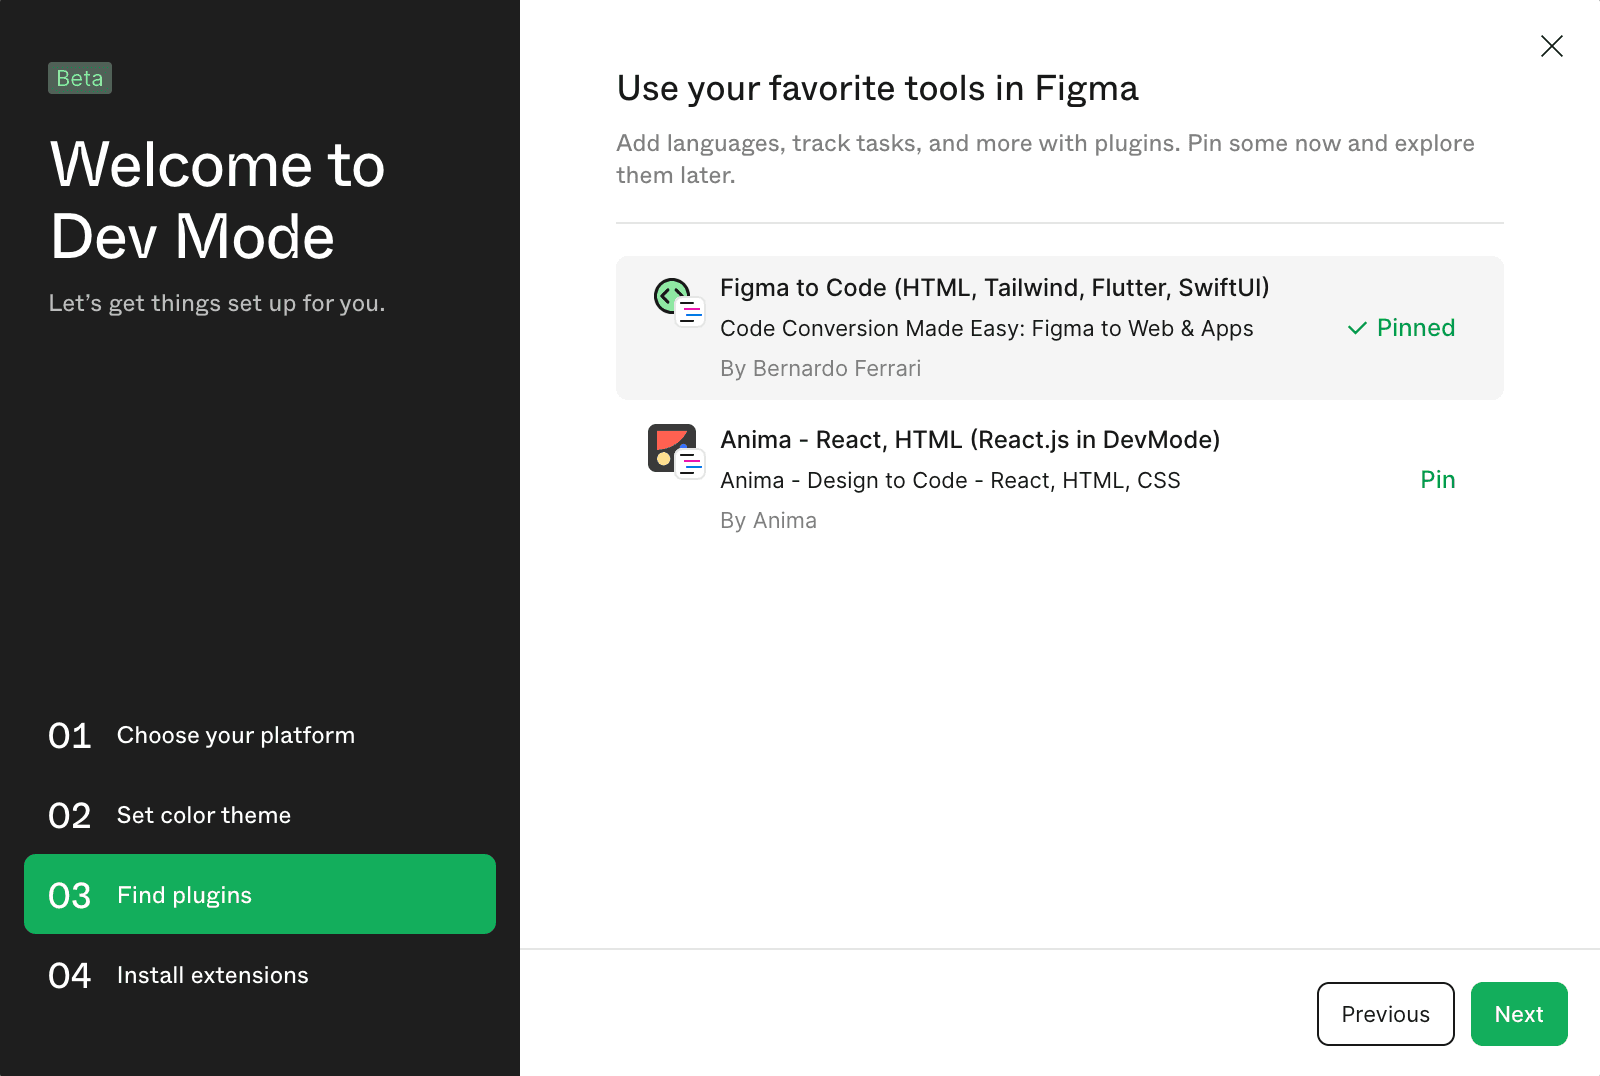
Task: Click the Figma to Code plugin icon
Action: point(678,302)
